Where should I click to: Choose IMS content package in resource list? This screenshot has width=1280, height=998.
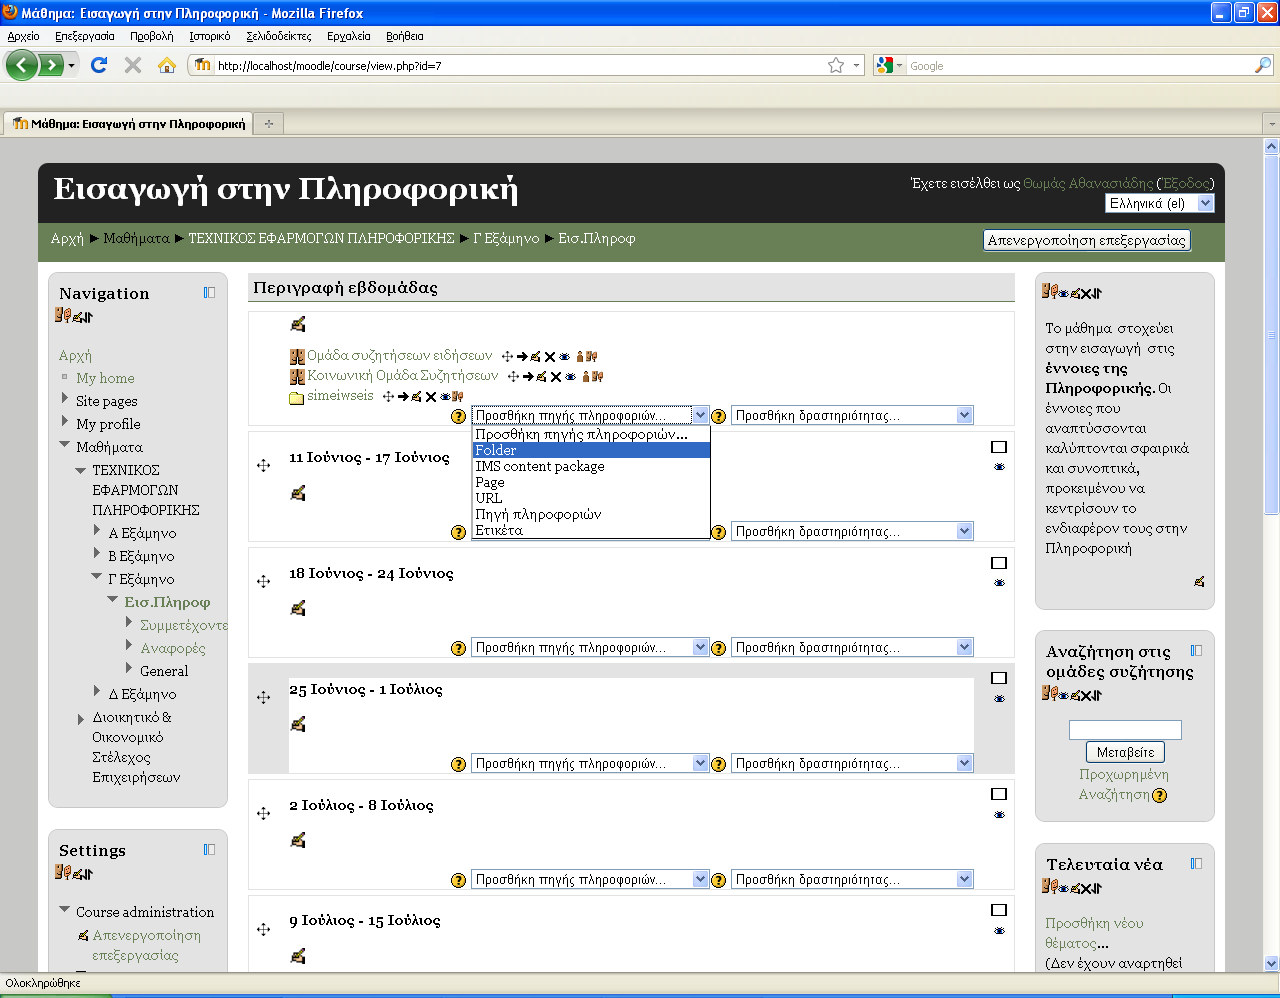point(591,466)
